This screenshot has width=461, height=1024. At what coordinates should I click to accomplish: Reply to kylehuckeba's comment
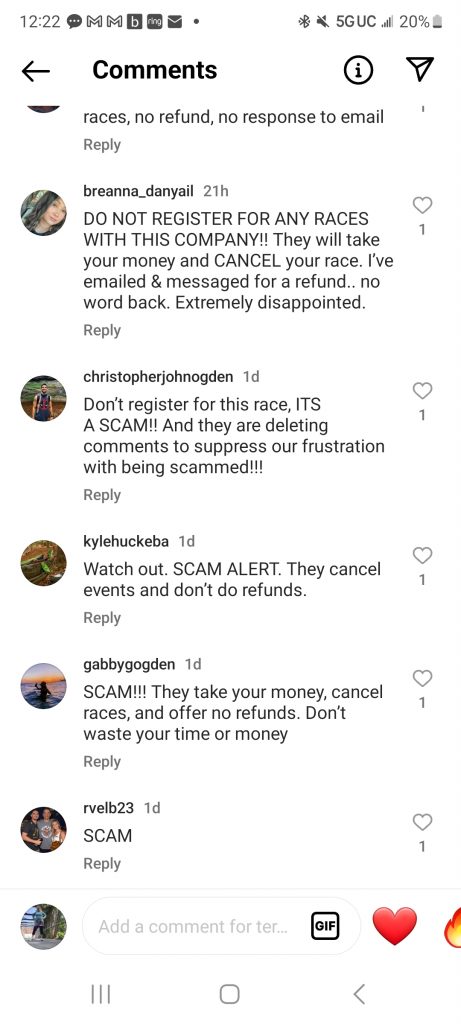102,618
